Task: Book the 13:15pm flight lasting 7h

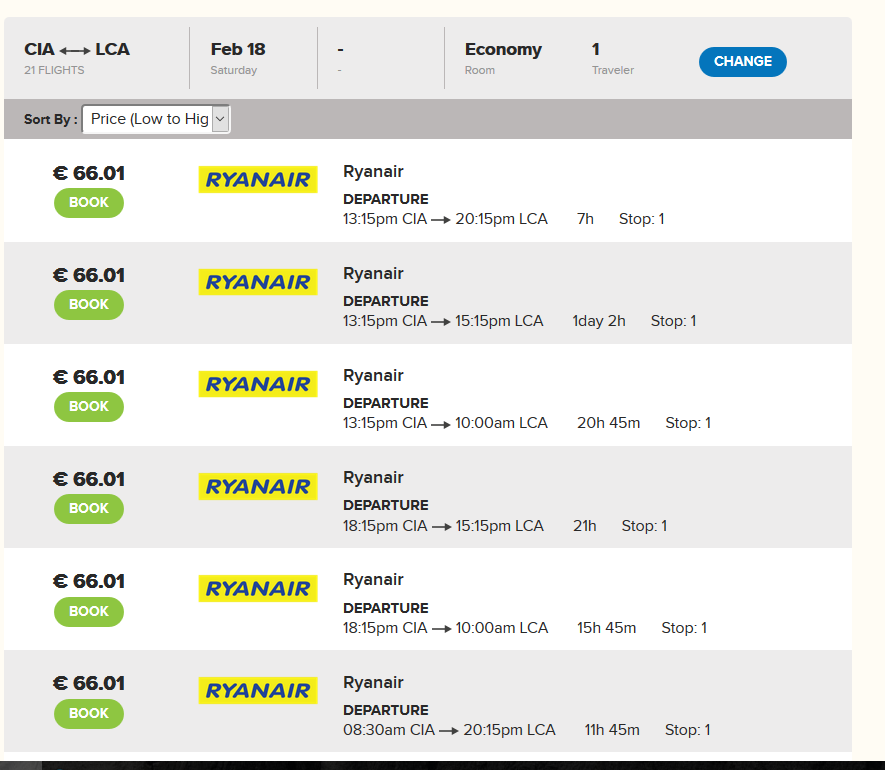Action: [89, 203]
